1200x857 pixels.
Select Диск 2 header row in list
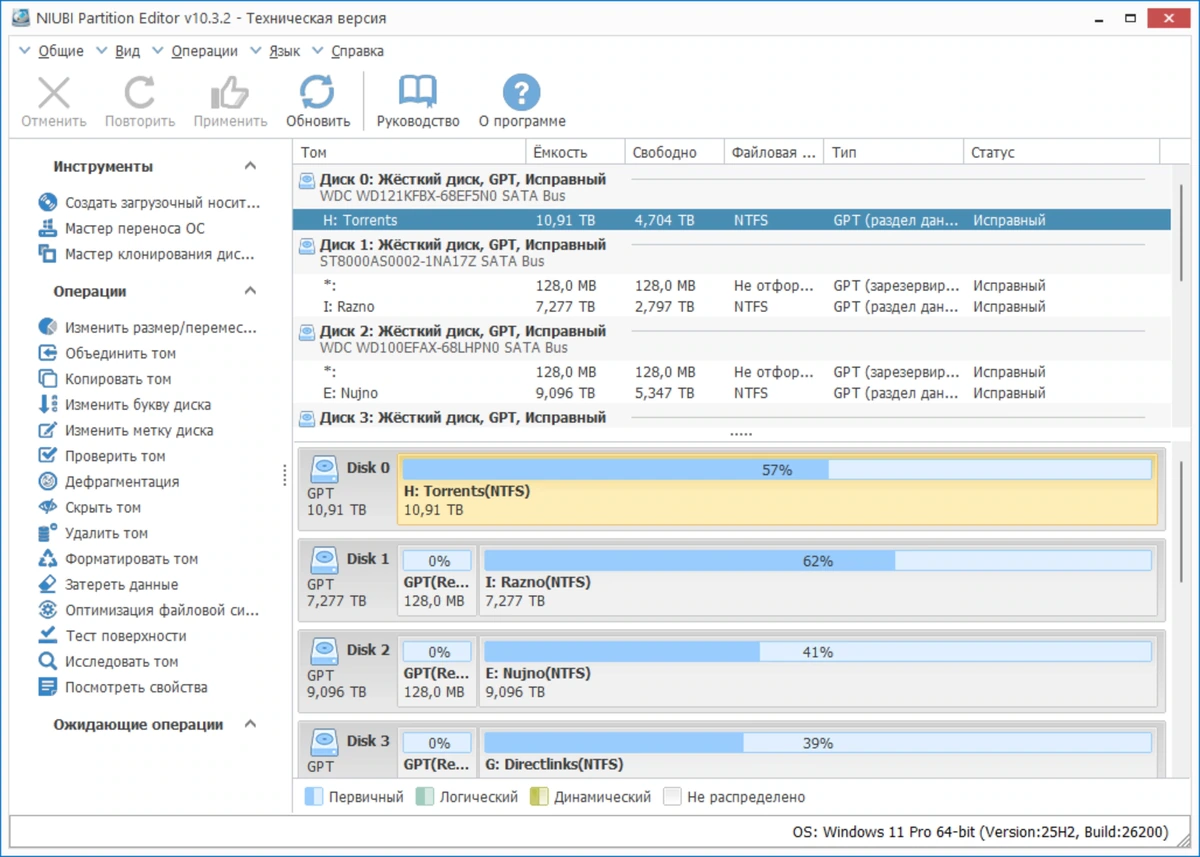click(732, 339)
